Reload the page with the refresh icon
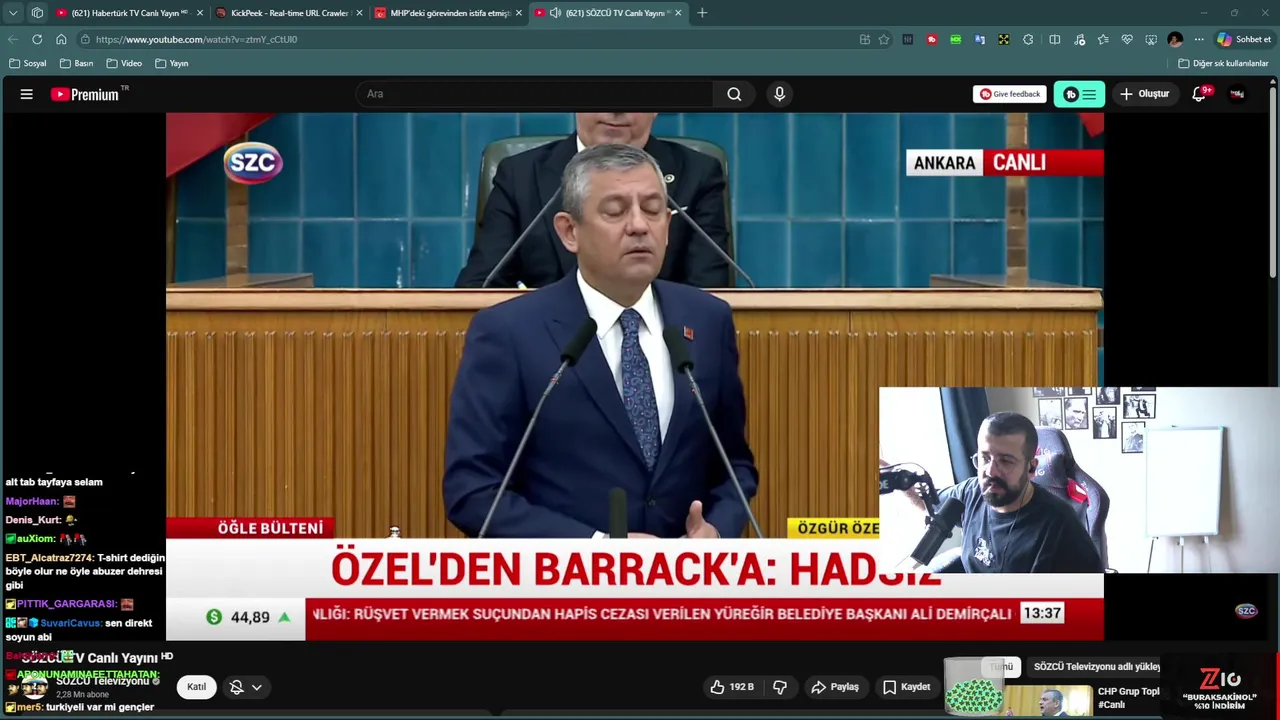The image size is (1280, 720). point(37,39)
